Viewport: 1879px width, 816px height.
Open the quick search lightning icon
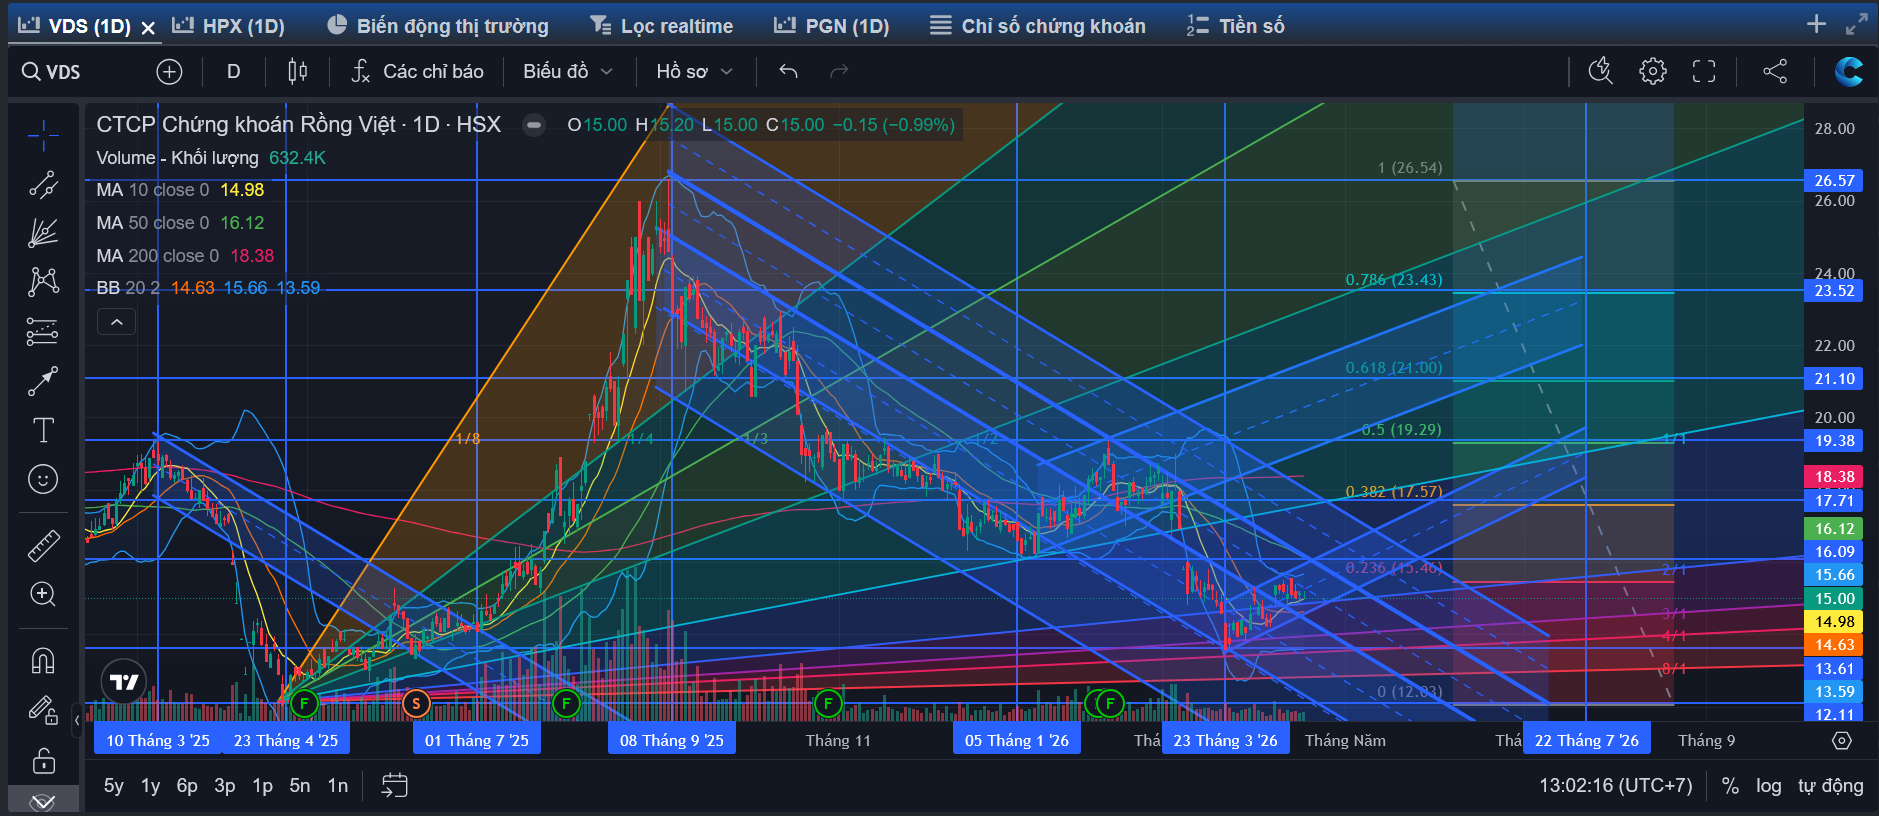[x=1601, y=71]
